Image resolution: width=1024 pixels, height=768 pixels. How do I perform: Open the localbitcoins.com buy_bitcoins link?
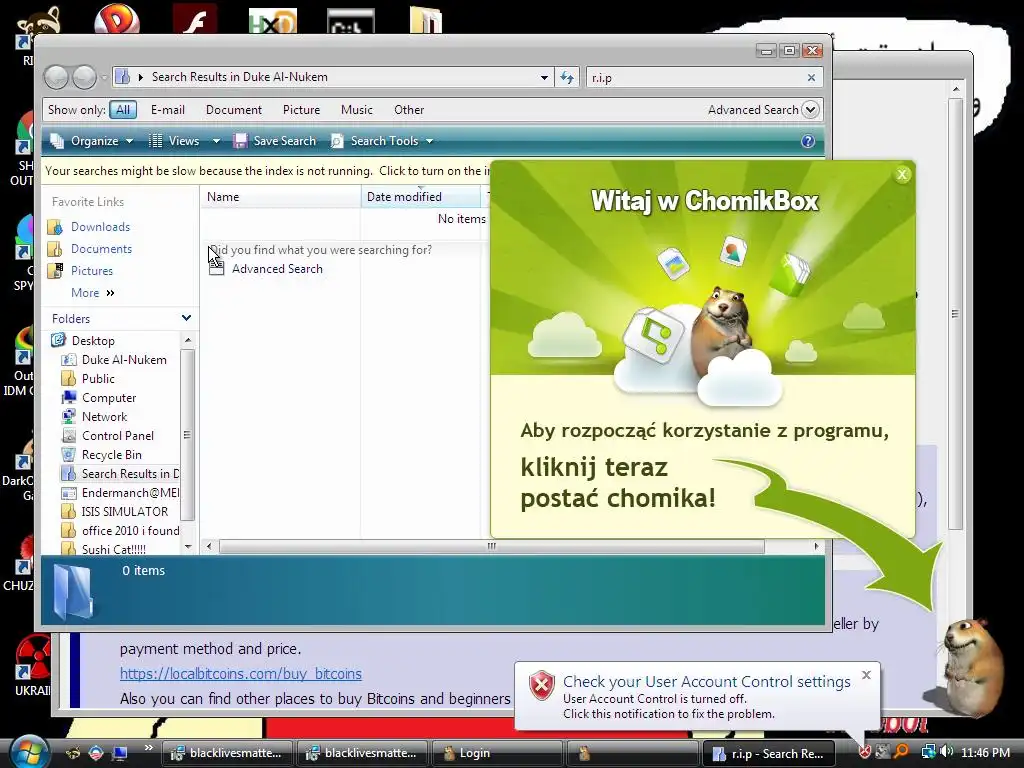point(240,673)
